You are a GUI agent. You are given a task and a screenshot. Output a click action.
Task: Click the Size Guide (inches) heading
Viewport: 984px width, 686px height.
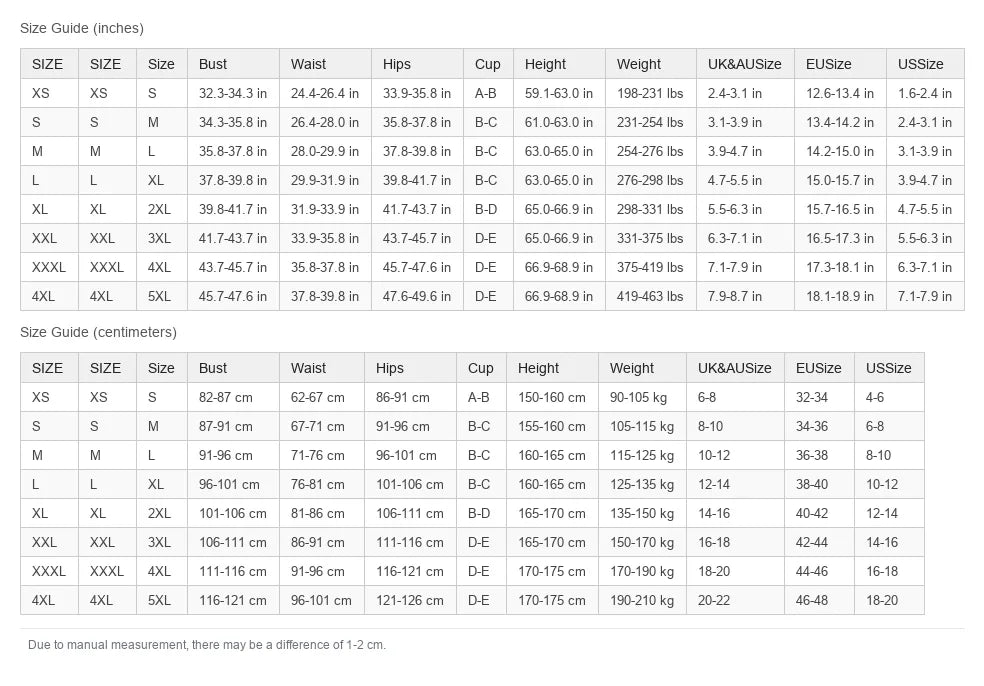pyautogui.click(x=82, y=28)
